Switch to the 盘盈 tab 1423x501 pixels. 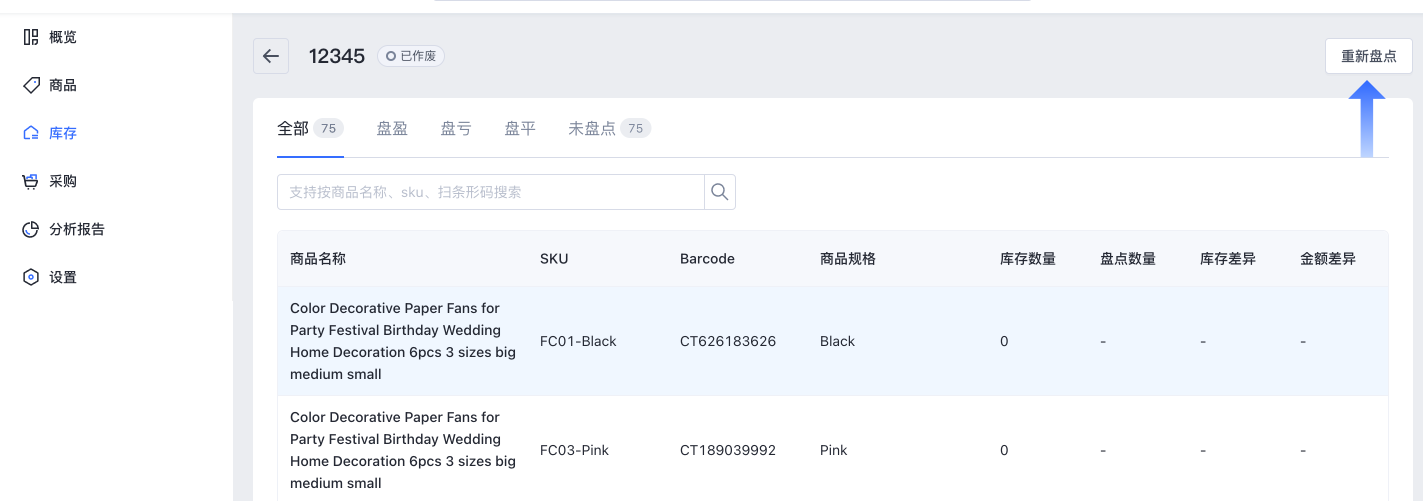392,128
